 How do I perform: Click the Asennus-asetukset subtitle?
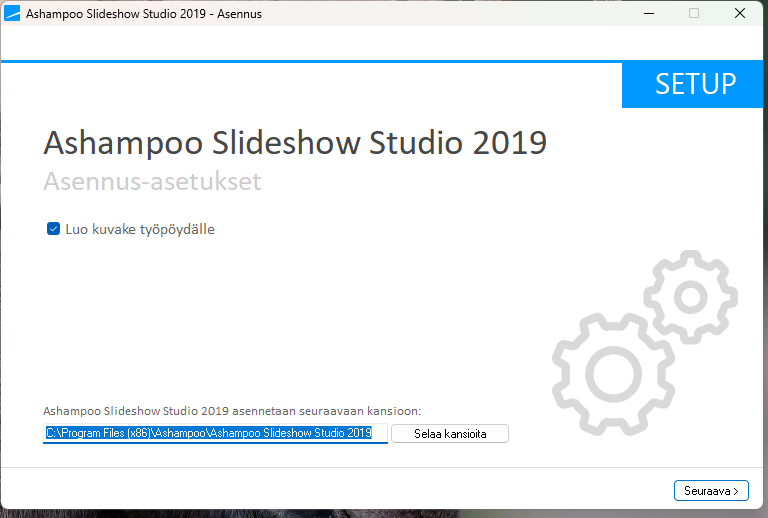[152, 182]
